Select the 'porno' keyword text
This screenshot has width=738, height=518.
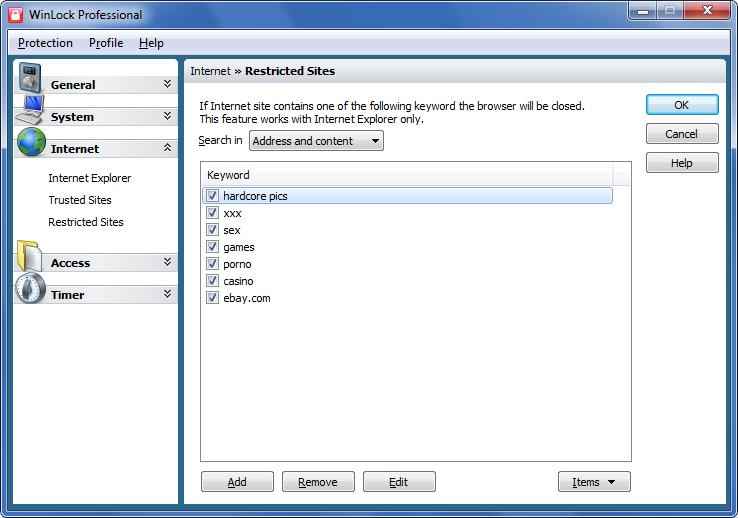coord(237,264)
